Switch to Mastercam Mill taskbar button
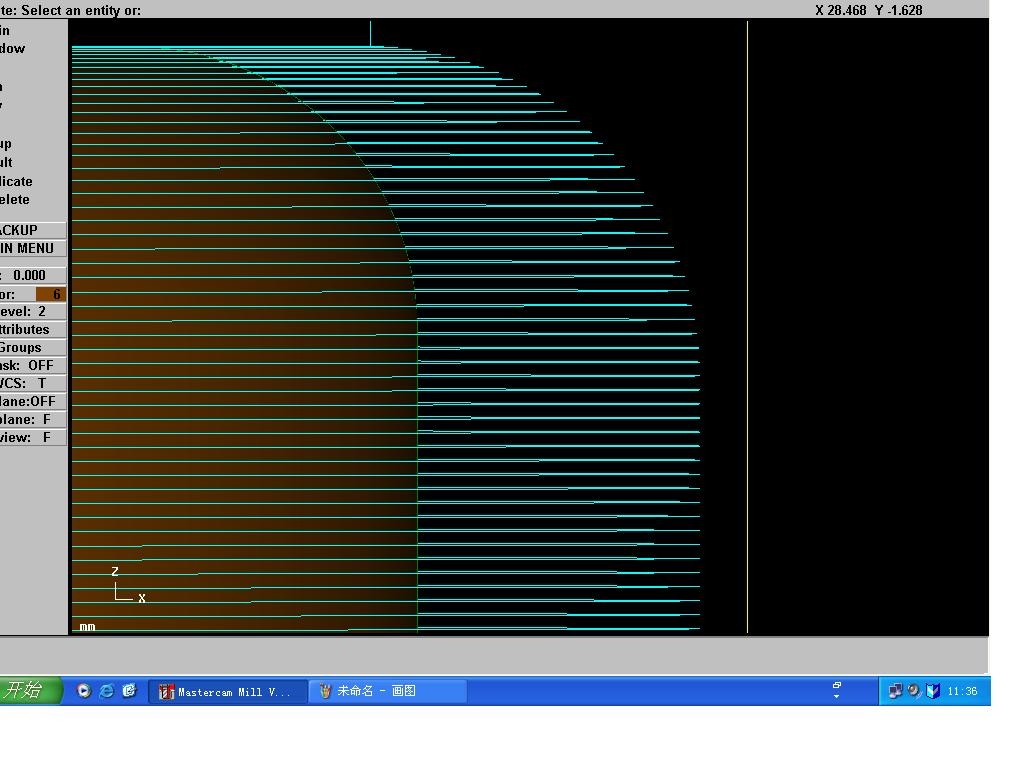Viewport: 1024px width, 768px height. [x=228, y=692]
